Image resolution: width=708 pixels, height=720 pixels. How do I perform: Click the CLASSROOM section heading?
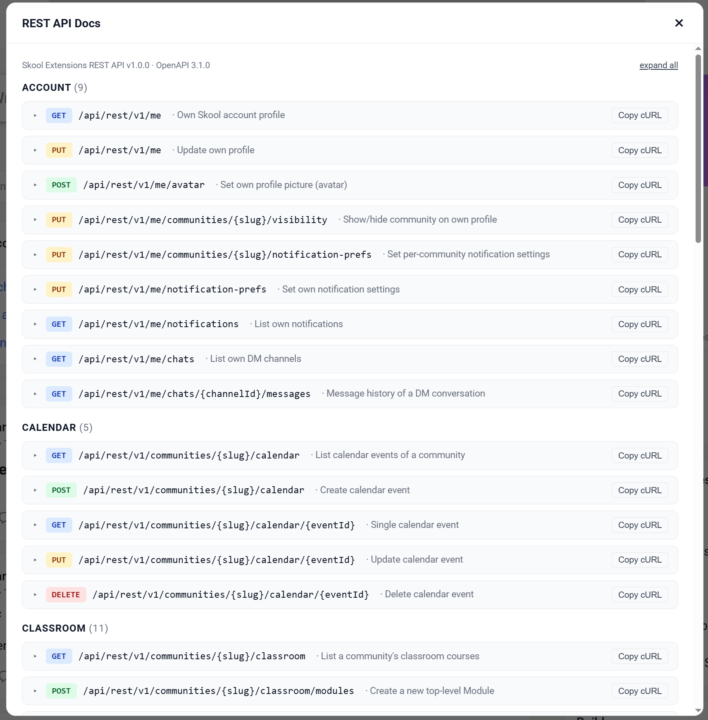(x=54, y=628)
